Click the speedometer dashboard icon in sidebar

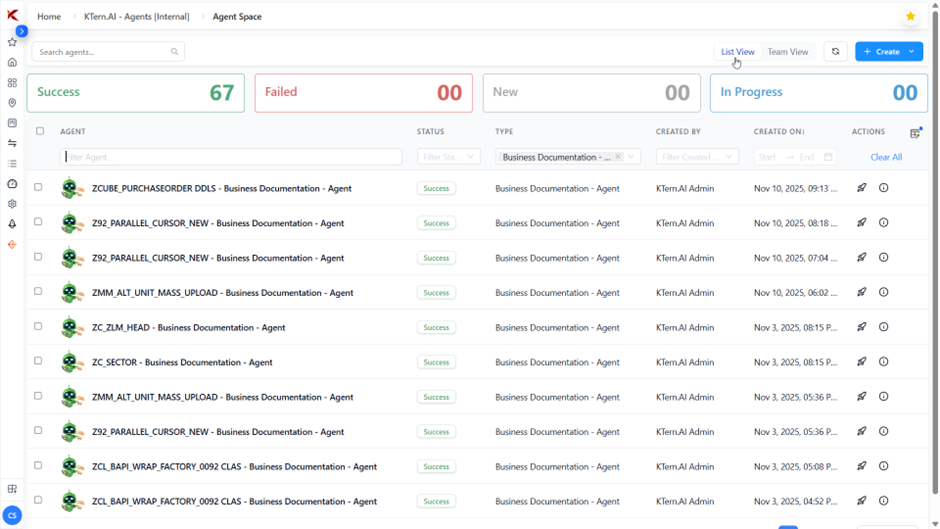pyautogui.click(x=12, y=184)
